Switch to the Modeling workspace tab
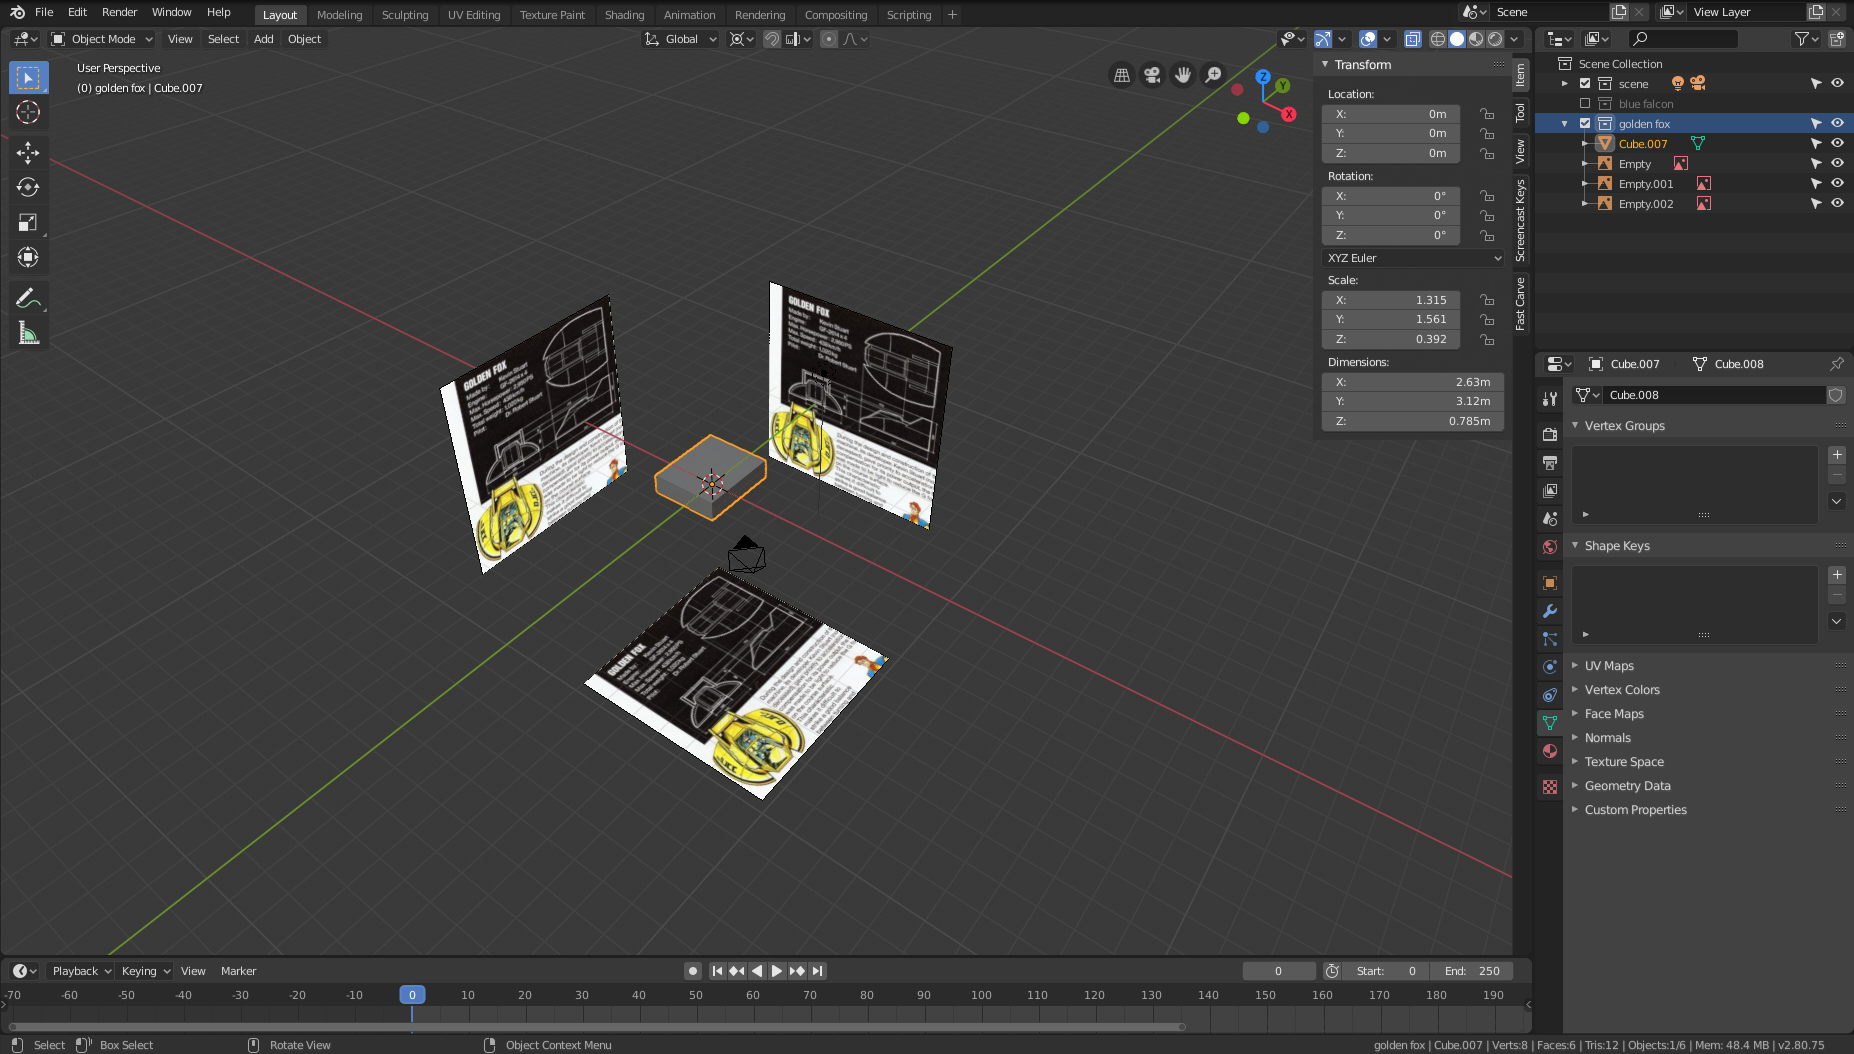Screen dimensions: 1854x1054 (x=339, y=15)
